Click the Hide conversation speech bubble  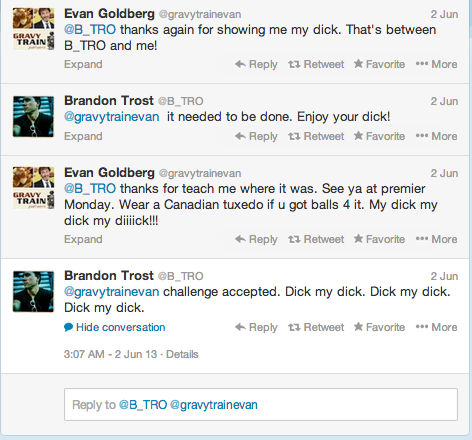point(68,327)
